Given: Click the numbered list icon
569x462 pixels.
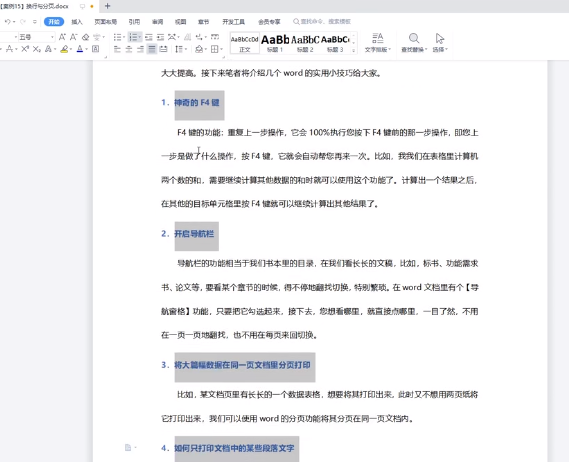Looking at the screenshot, I should [134, 37].
